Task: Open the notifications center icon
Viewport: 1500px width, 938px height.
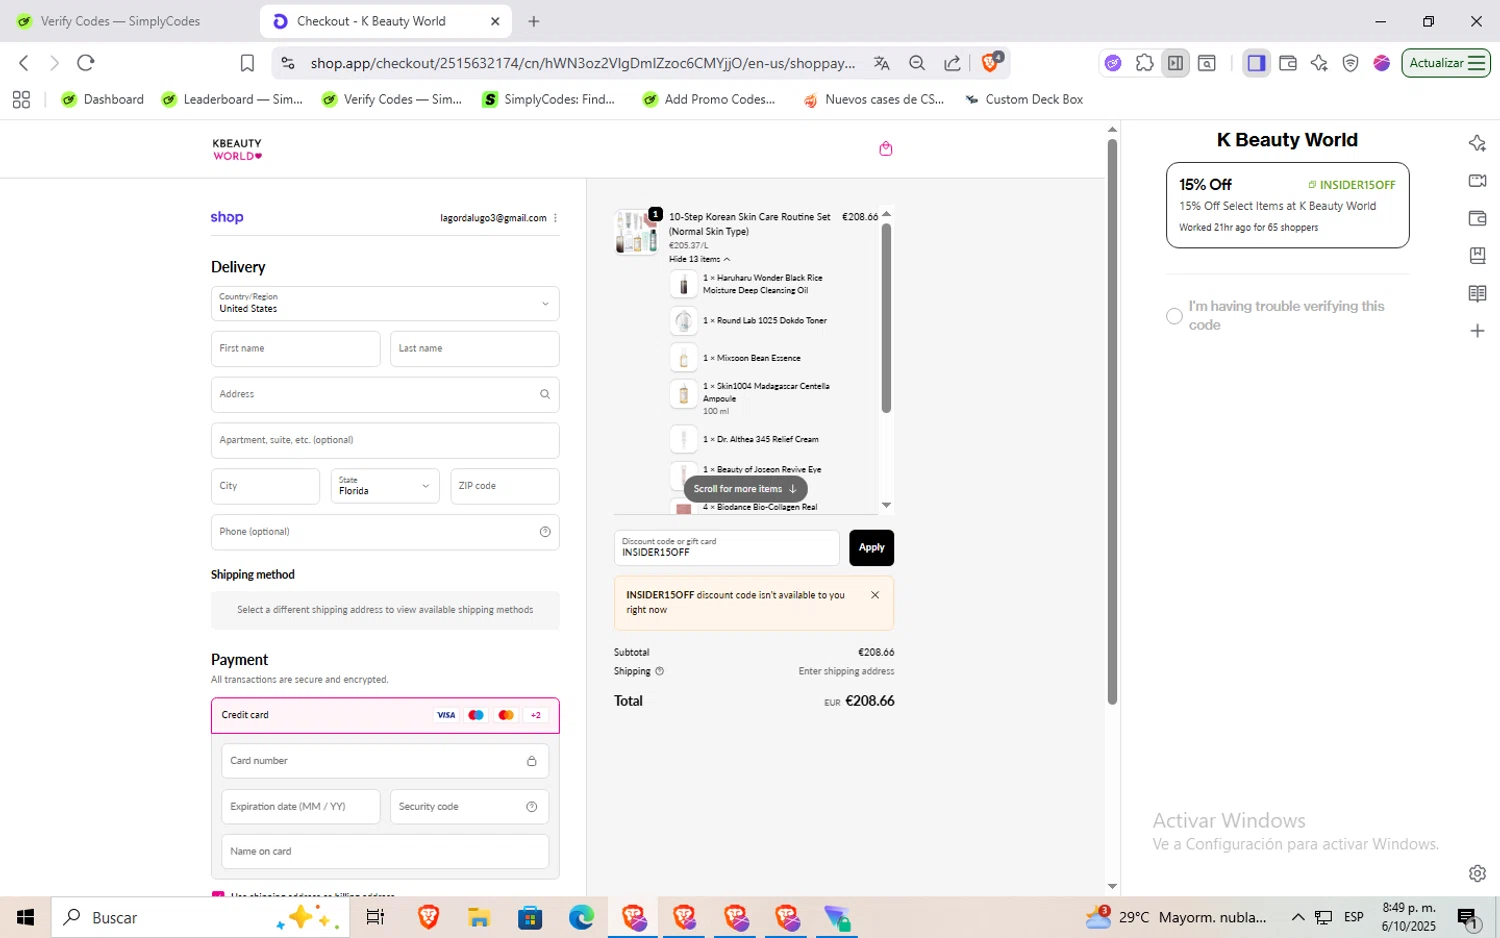Action: tap(1468, 917)
